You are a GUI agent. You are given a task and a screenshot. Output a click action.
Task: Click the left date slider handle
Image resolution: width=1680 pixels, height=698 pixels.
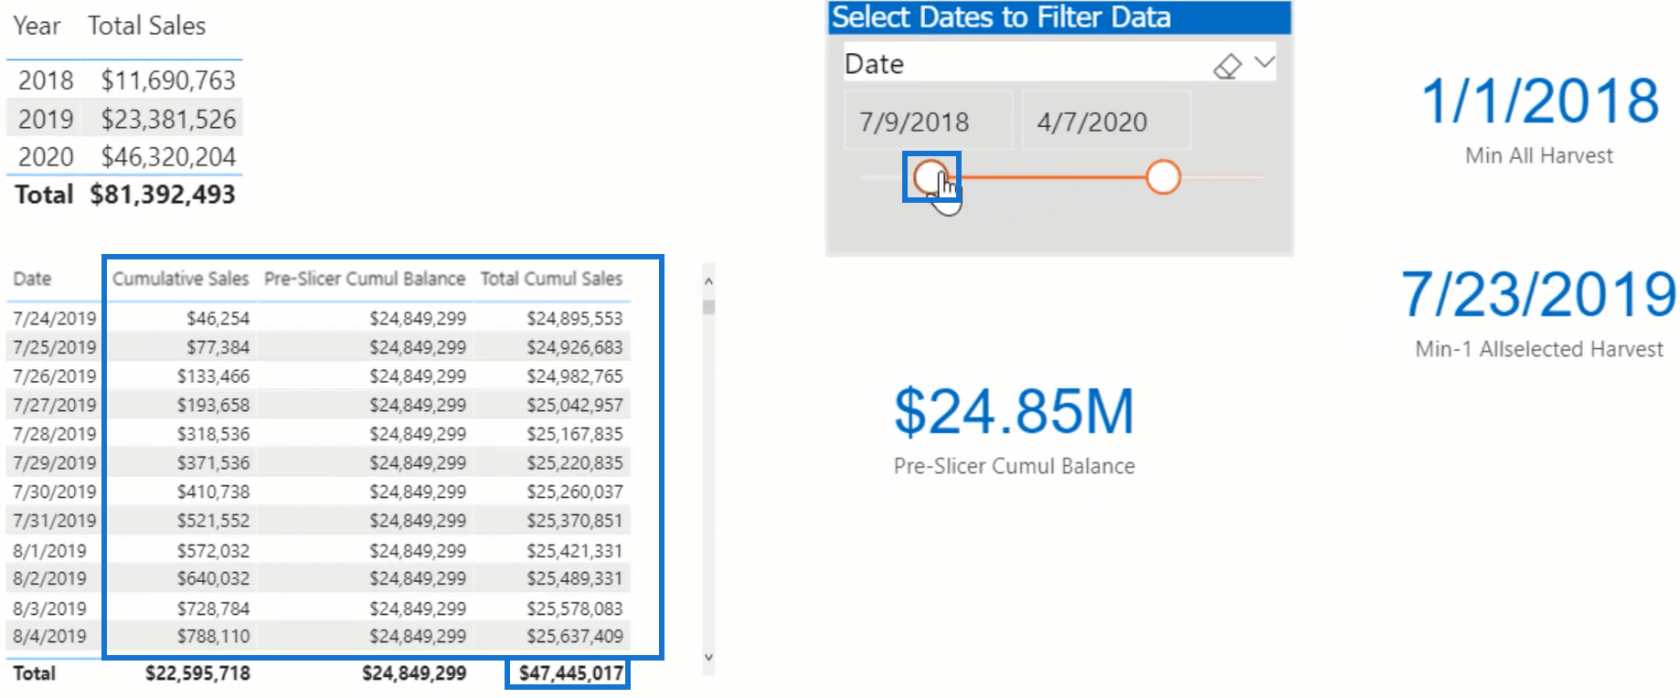(930, 177)
